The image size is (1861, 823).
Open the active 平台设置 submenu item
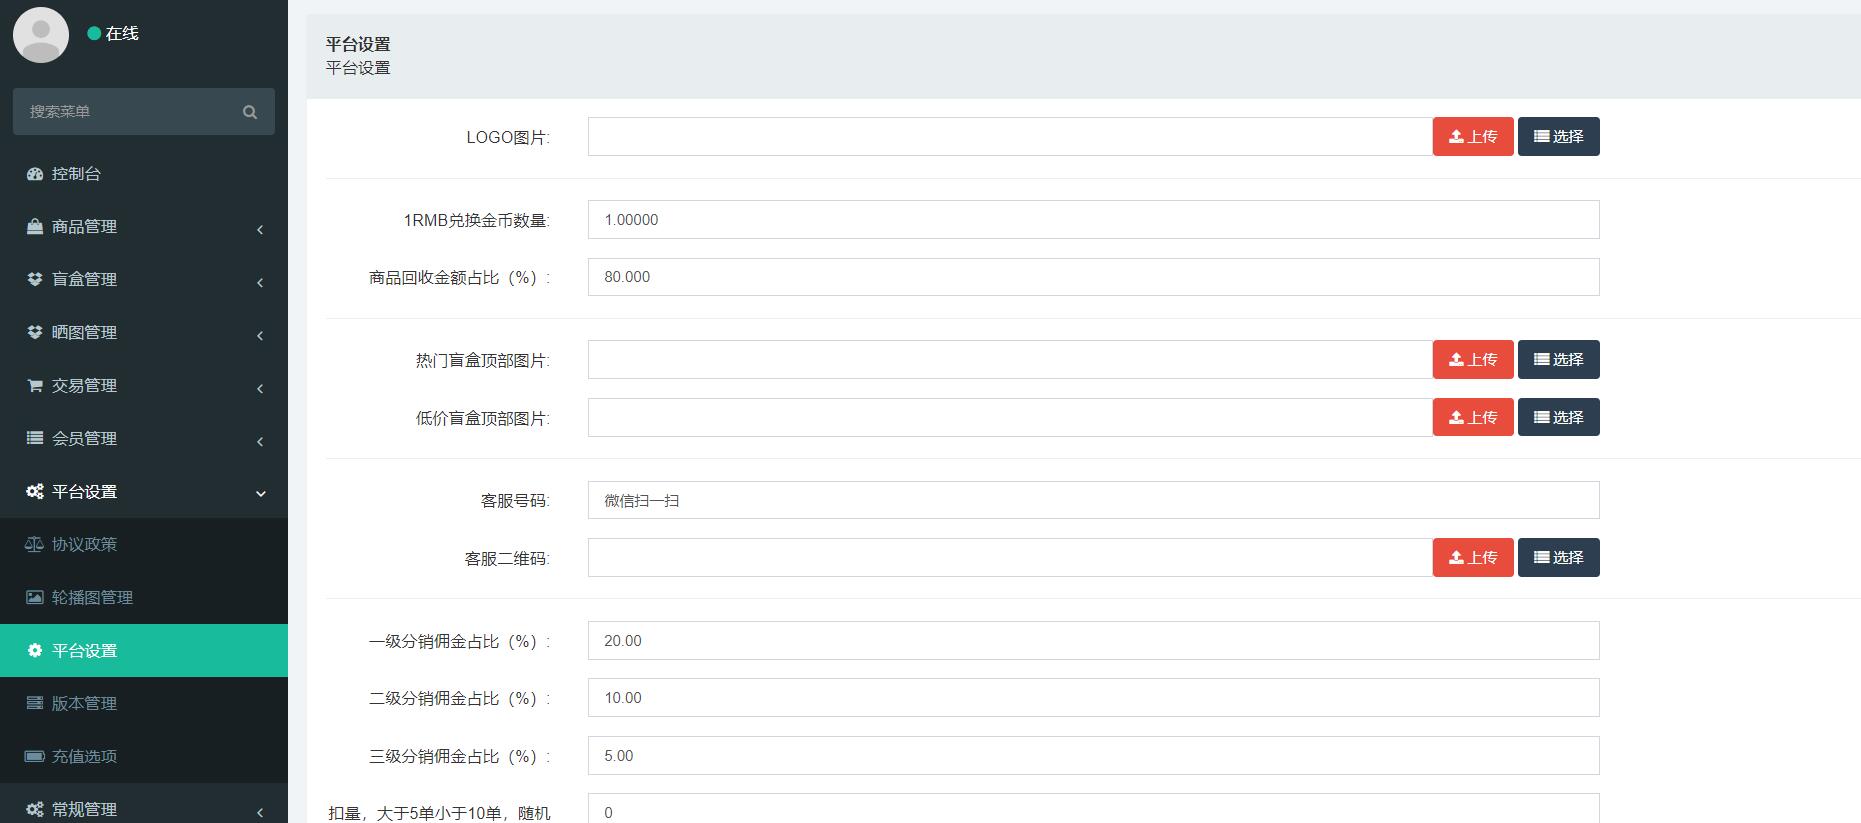(85, 651)
